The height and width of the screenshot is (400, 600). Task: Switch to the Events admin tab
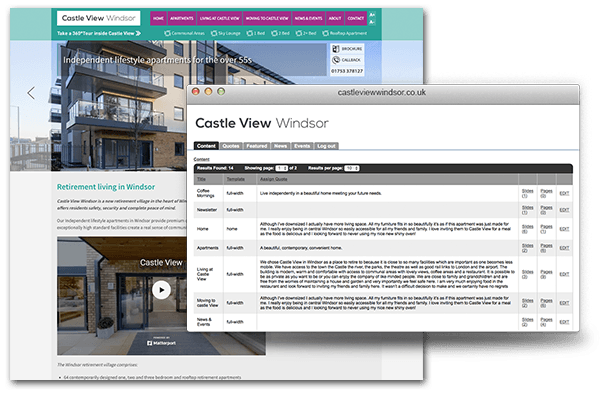(302, 146)
